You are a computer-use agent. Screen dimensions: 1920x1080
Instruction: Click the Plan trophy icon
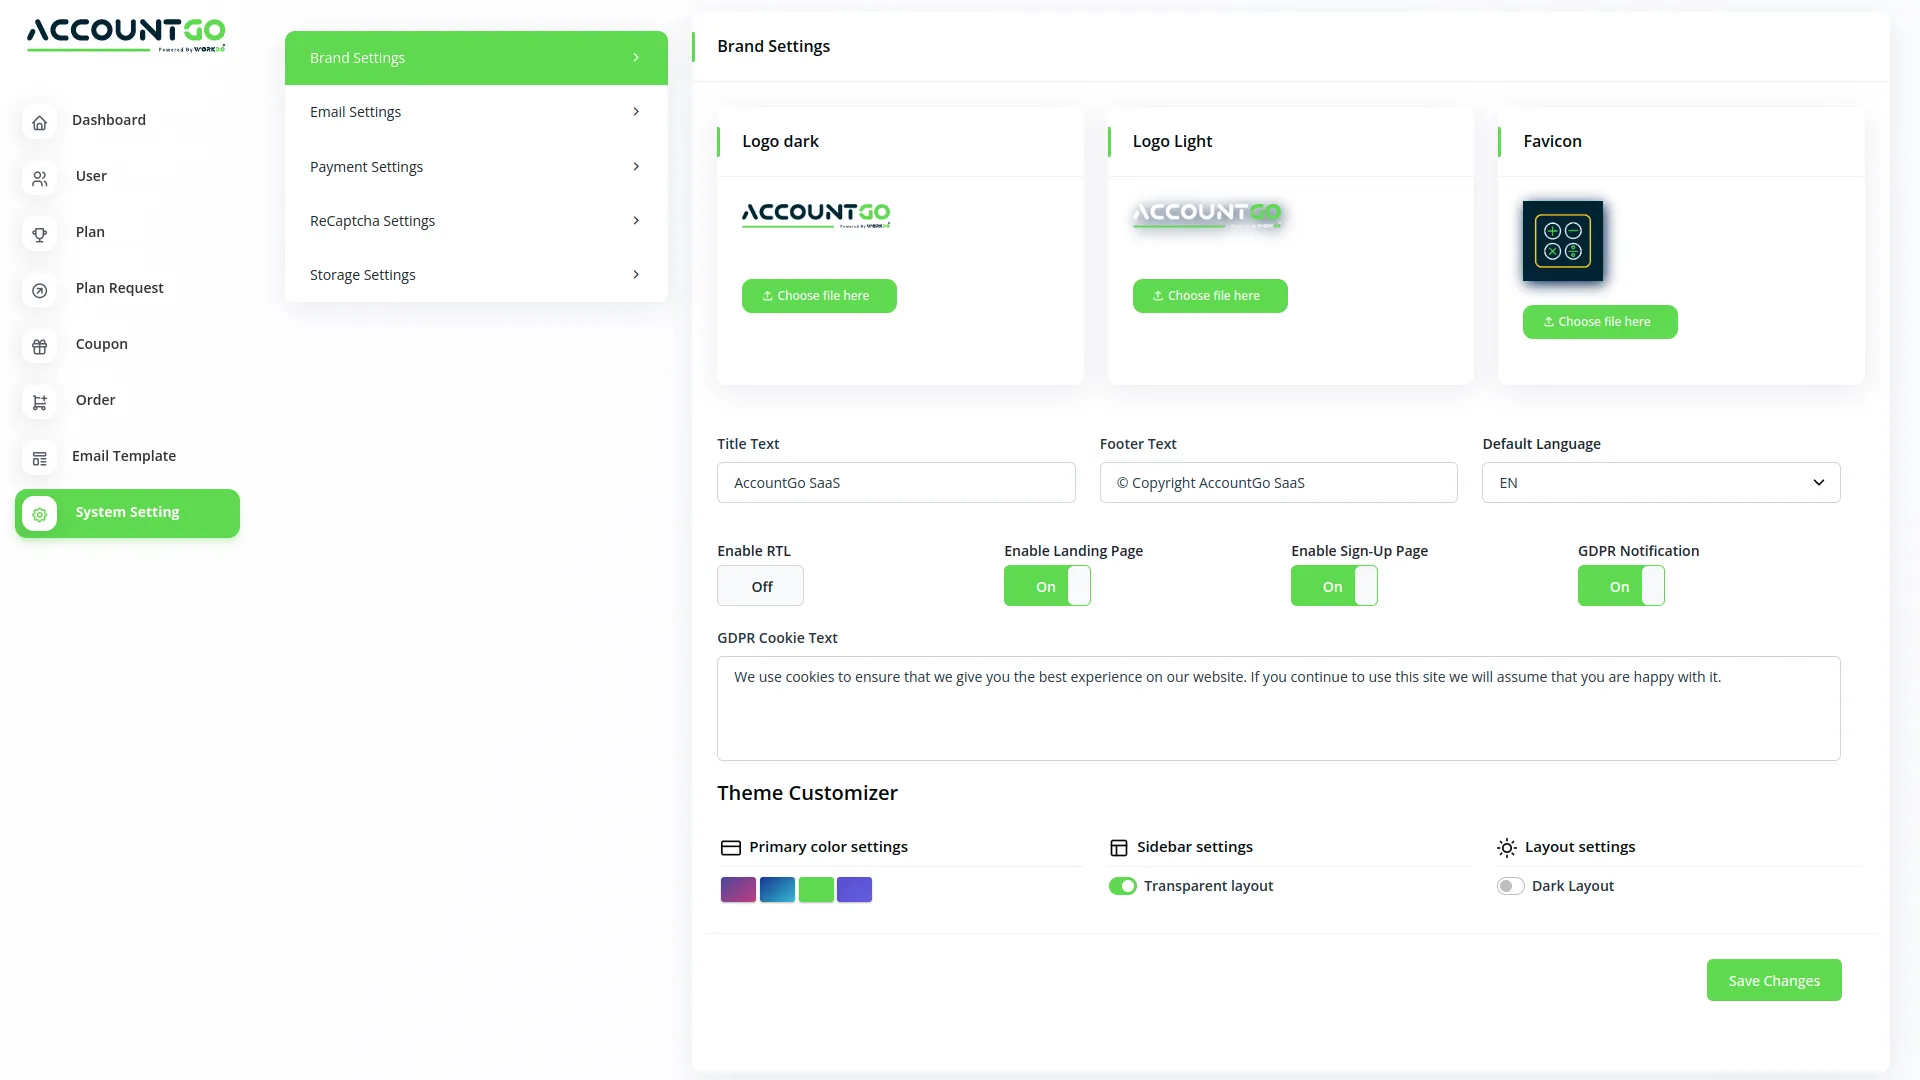pyautogui.click(x=39, y=234)
